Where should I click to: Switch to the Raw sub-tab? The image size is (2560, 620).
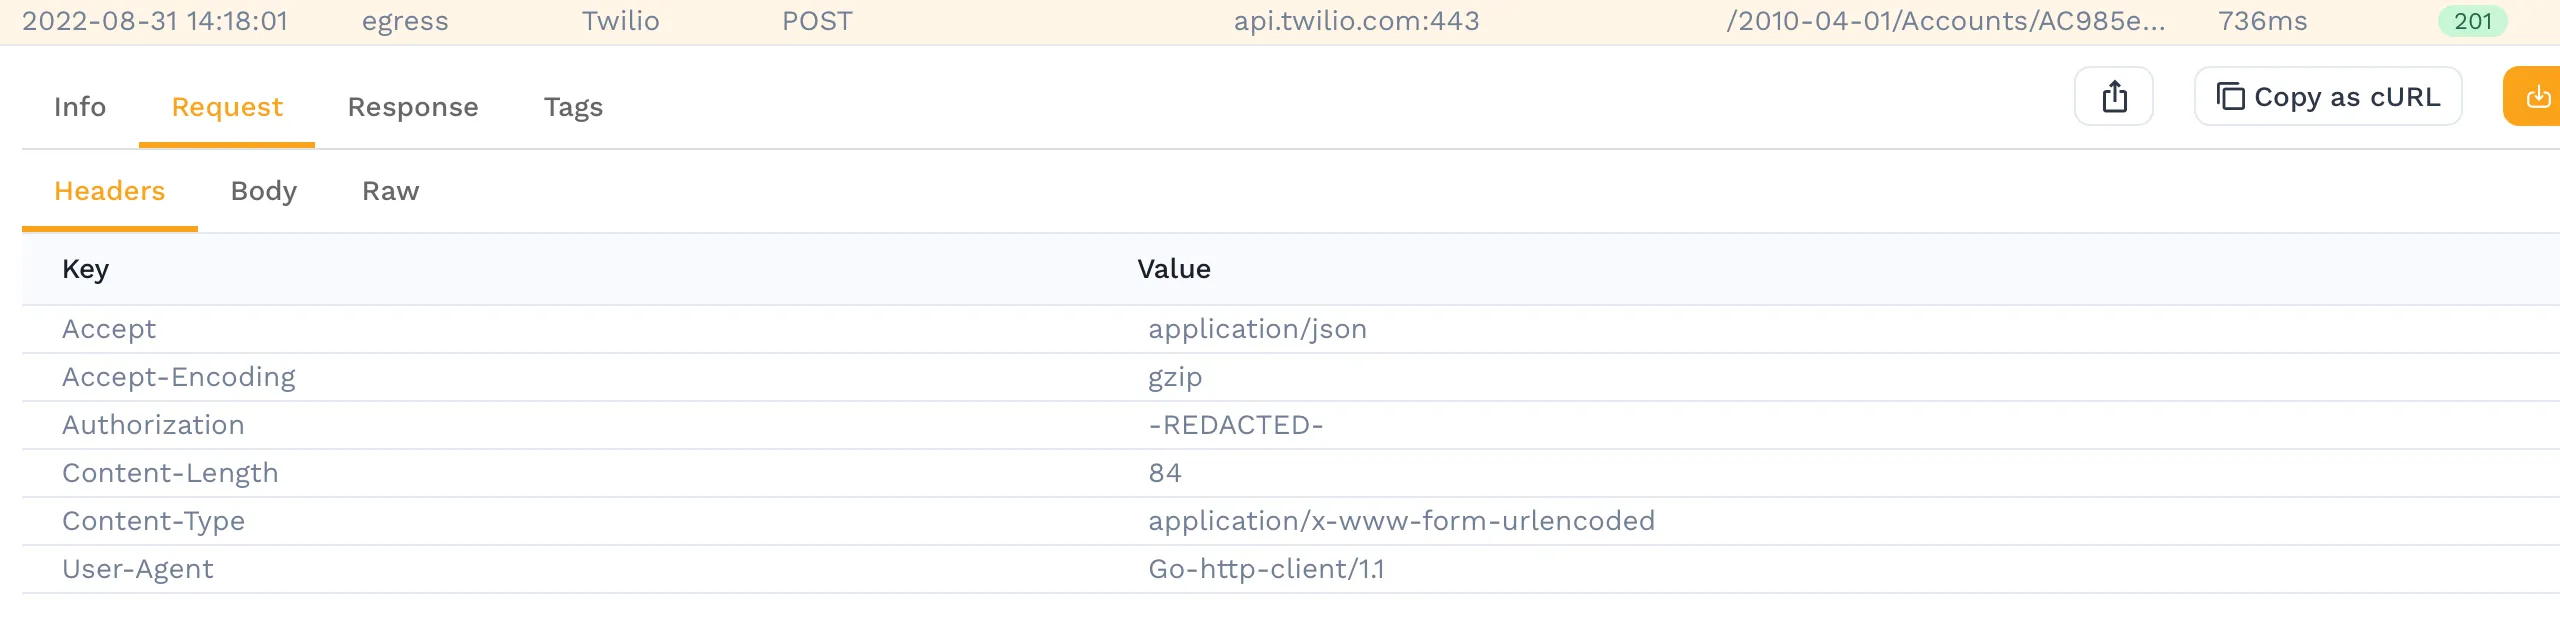391,191
